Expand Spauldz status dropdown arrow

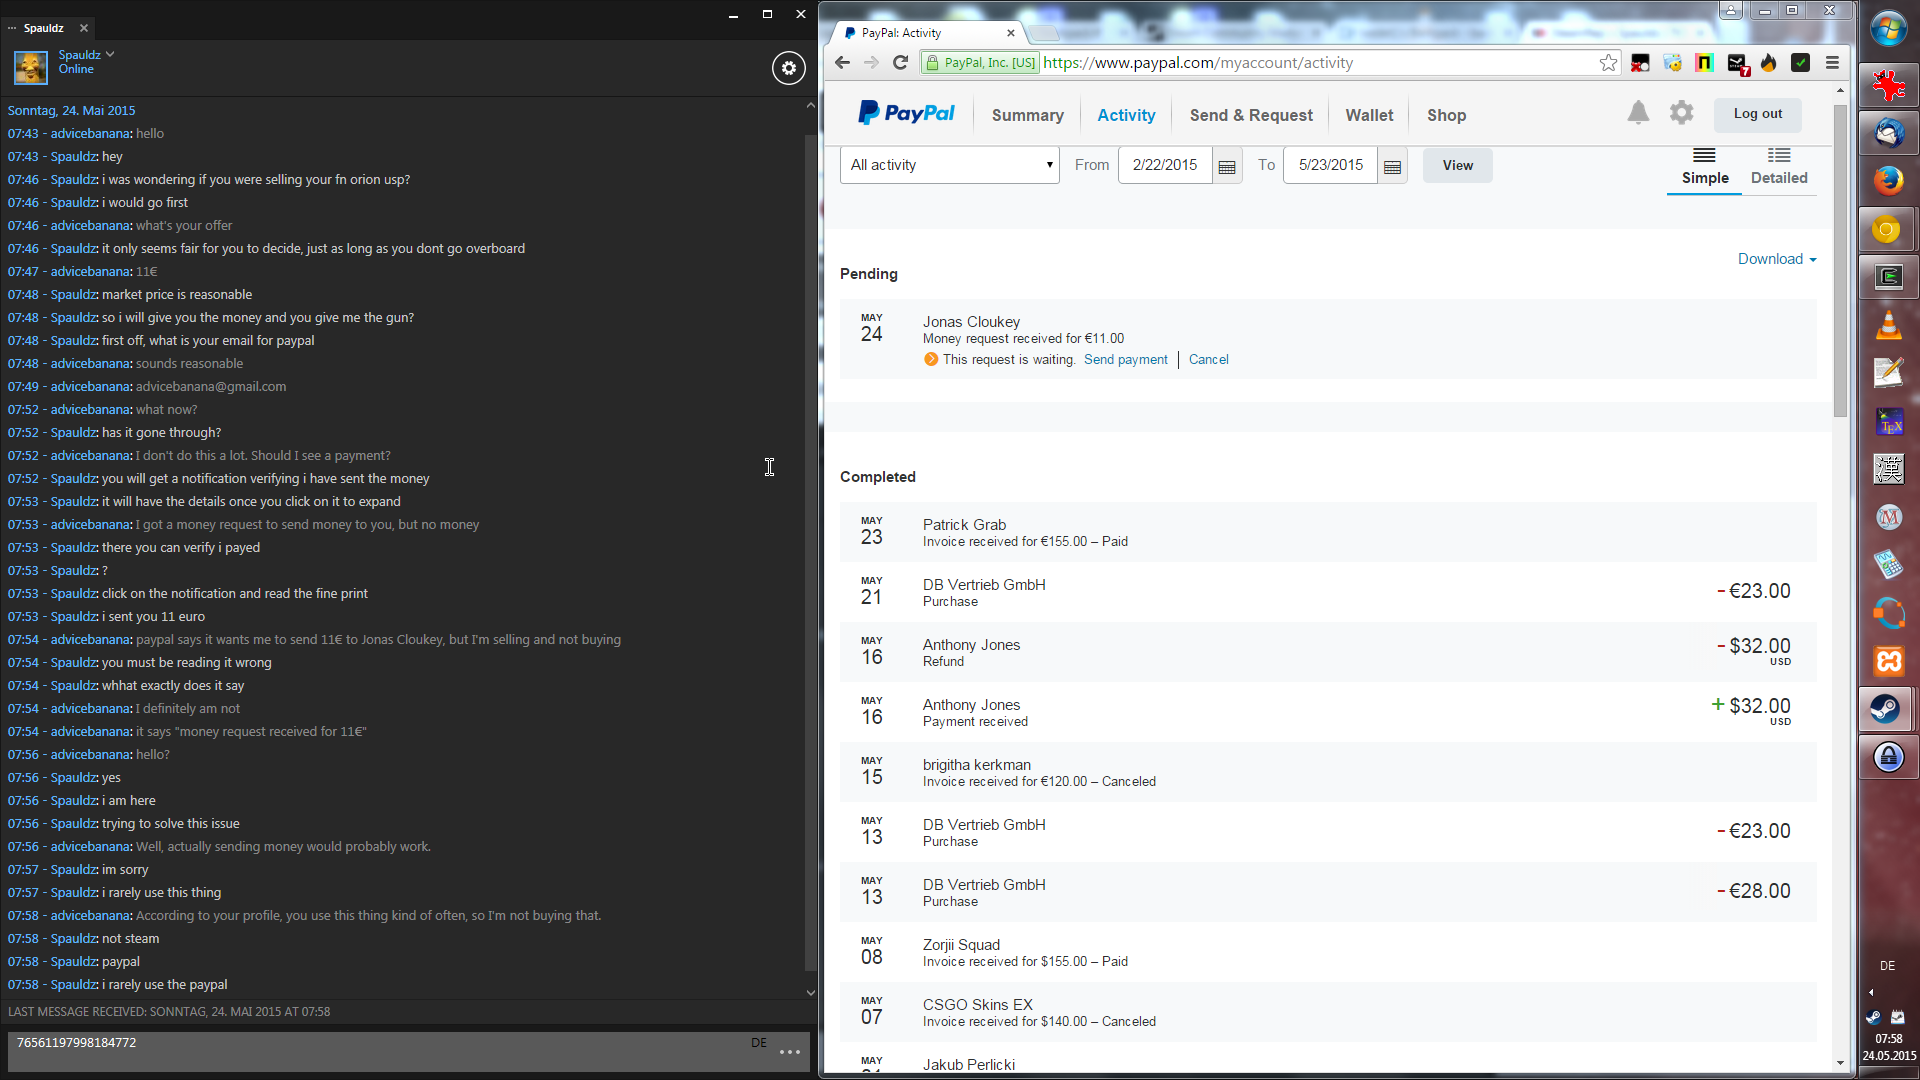(x=110, y=54)
